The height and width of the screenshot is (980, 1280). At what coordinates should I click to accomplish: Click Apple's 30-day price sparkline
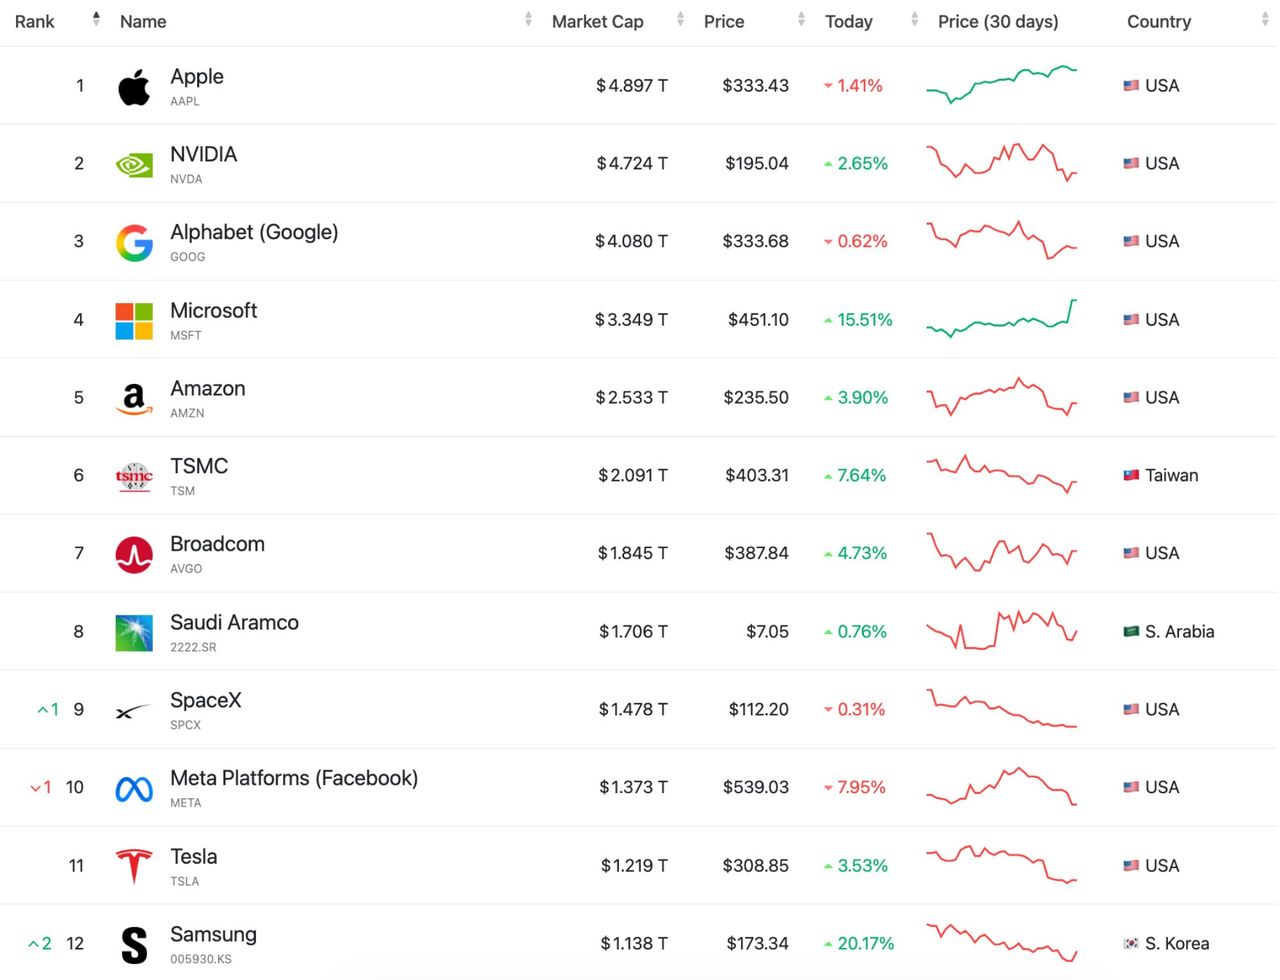[x=1002, y=85]
